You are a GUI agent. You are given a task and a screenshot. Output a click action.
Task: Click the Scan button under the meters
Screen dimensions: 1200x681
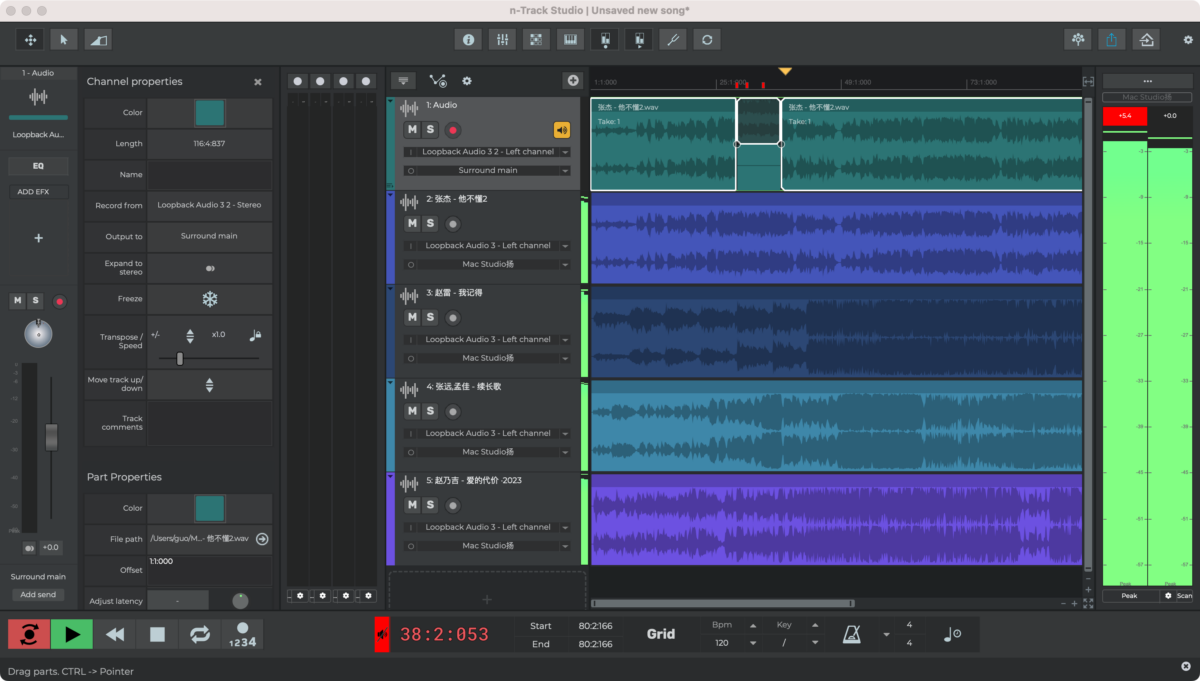pos(1177,596)
